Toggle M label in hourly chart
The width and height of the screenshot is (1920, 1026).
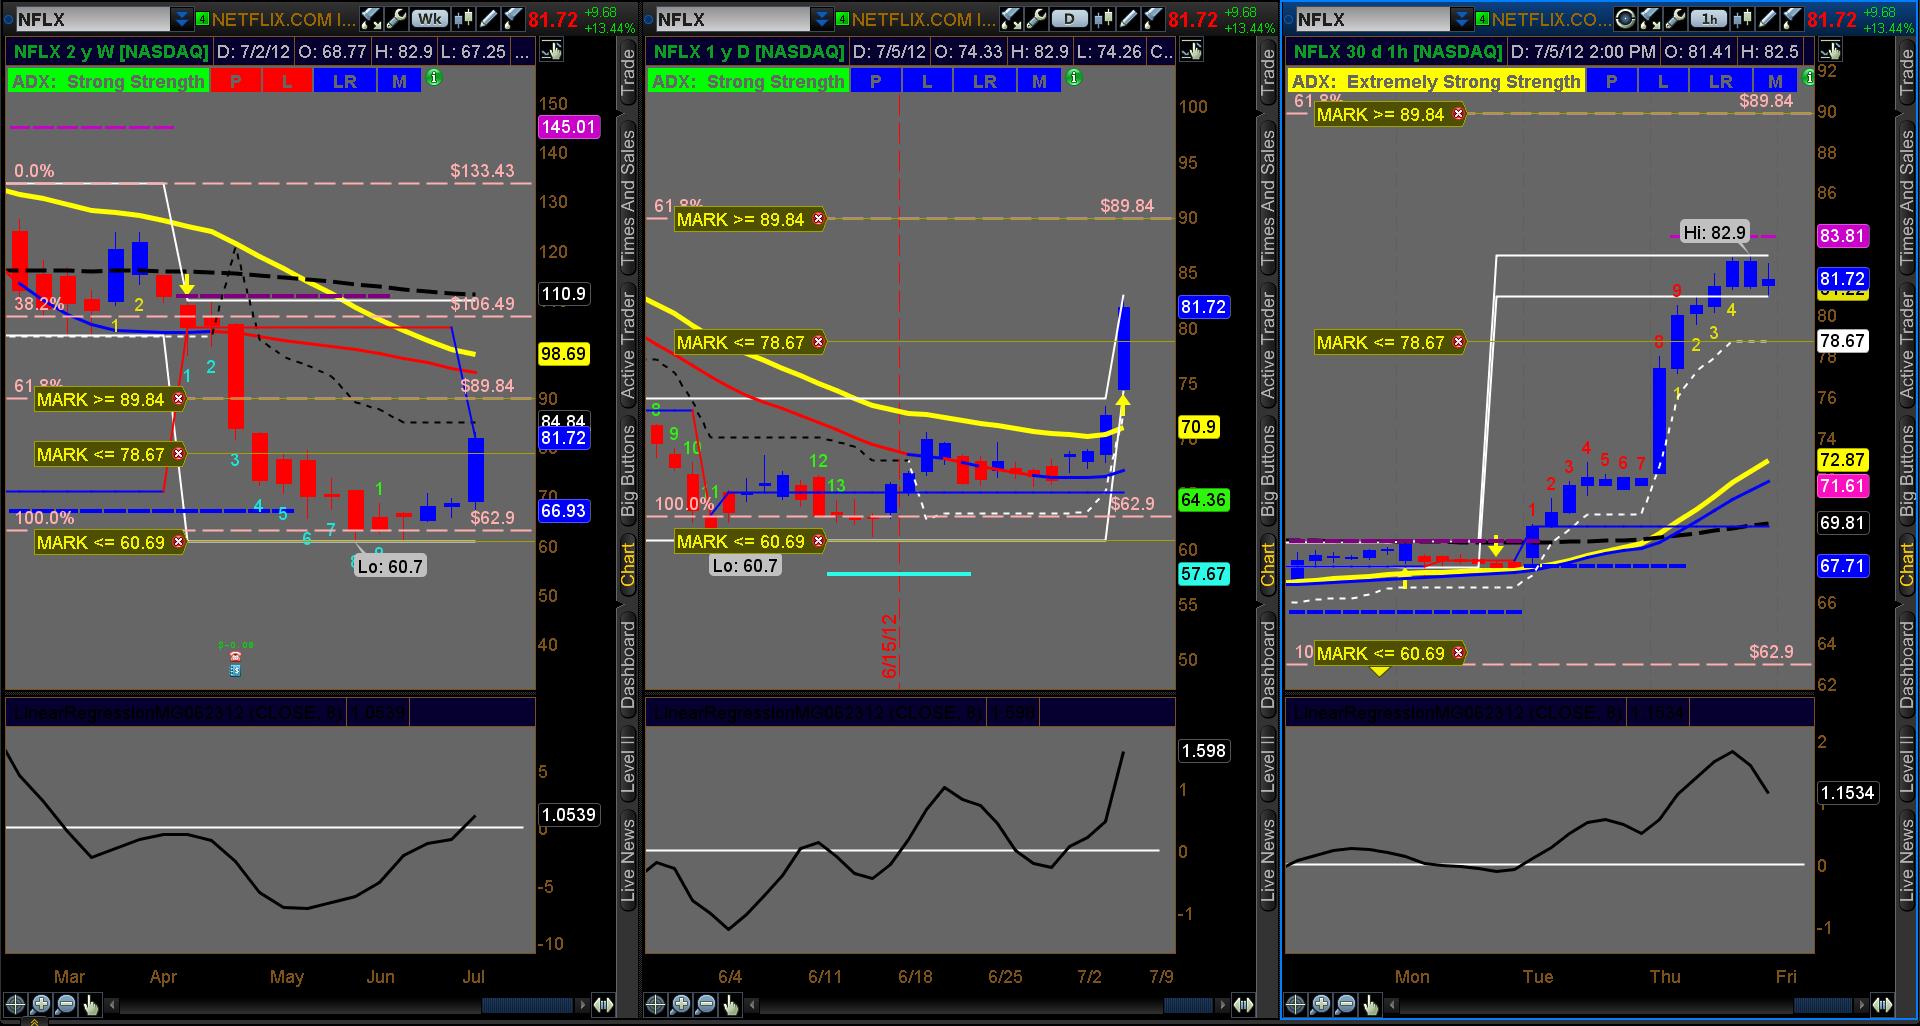1775,81
